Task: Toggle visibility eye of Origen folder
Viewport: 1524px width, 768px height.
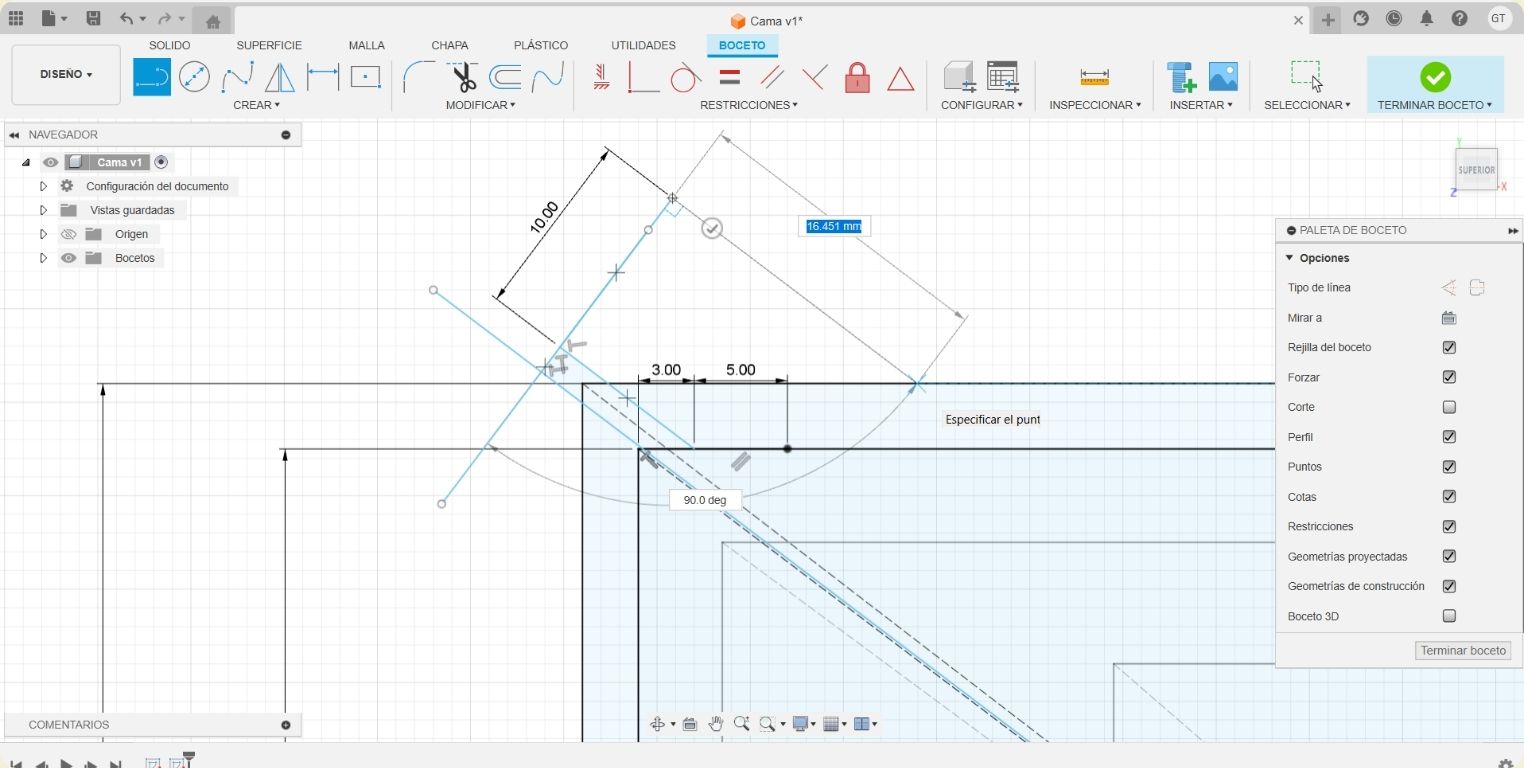Action: (68, 234)
